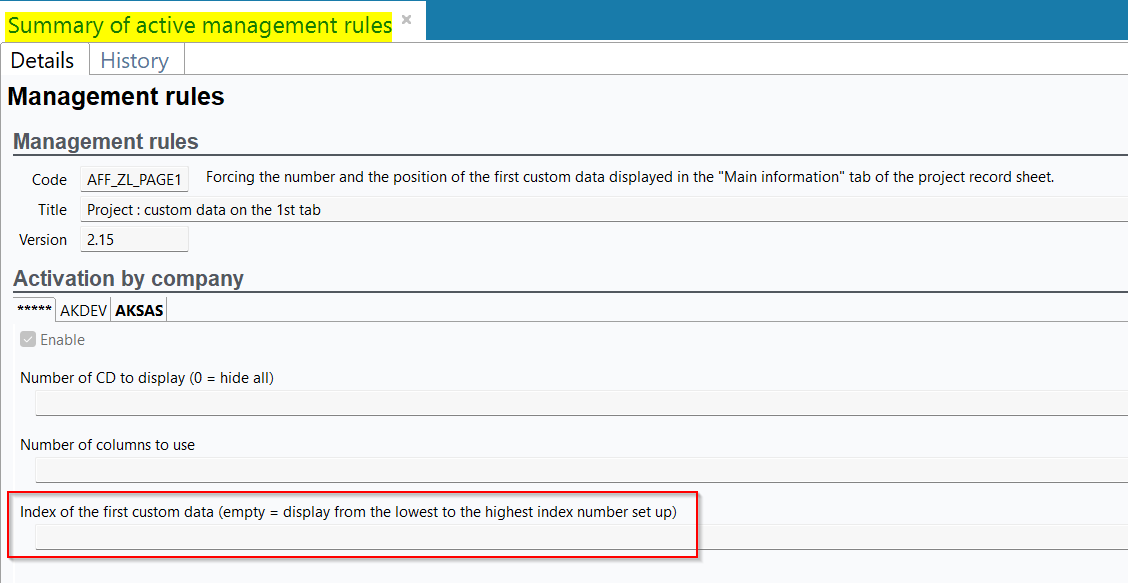Toggle the Enable checkbox
Screen dimensions: 1128x583
[x=28, y=340]
